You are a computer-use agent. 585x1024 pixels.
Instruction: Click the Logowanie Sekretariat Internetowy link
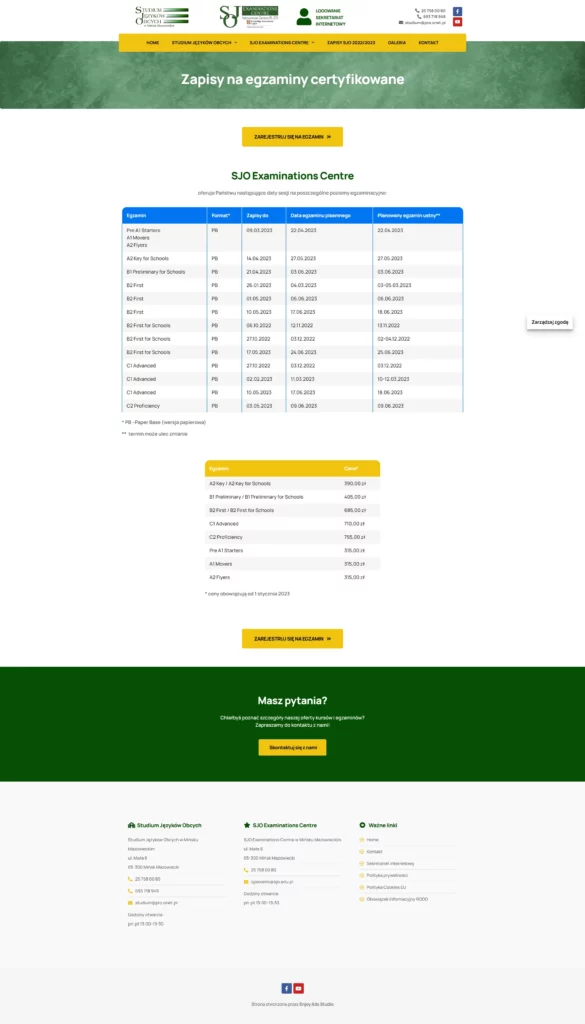click(x=330, y=17)
